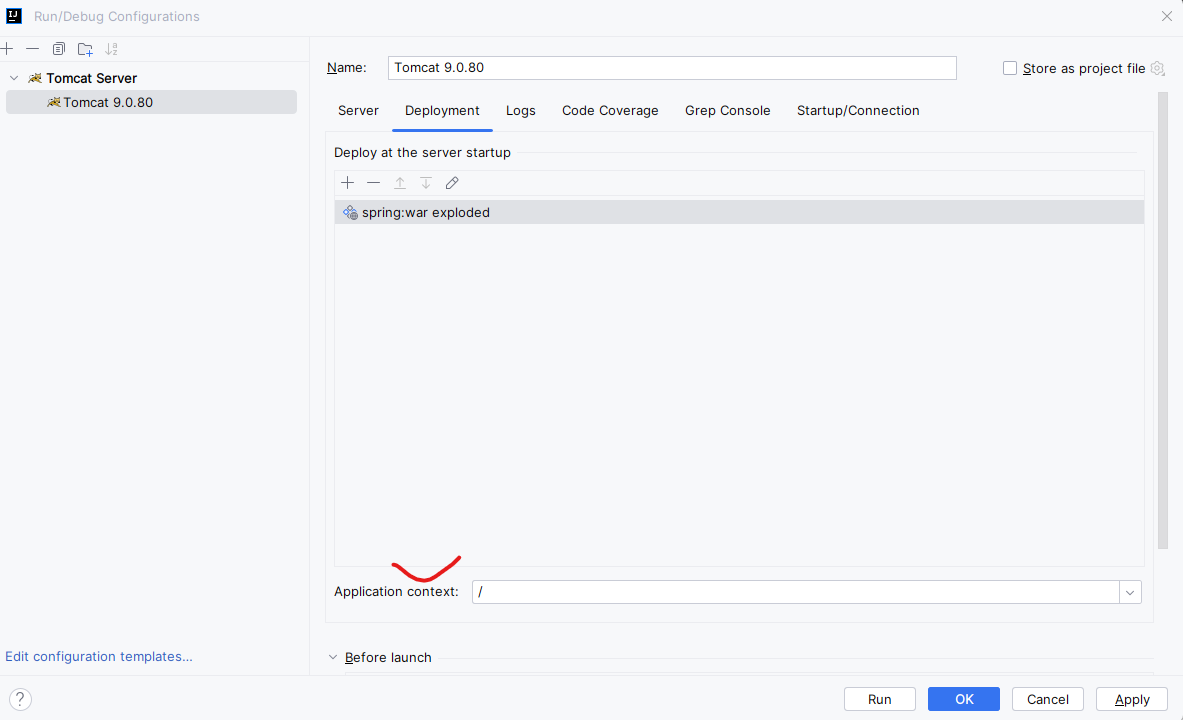Open help with the question mark icon

pyautogui.click(x=20, y=699)
